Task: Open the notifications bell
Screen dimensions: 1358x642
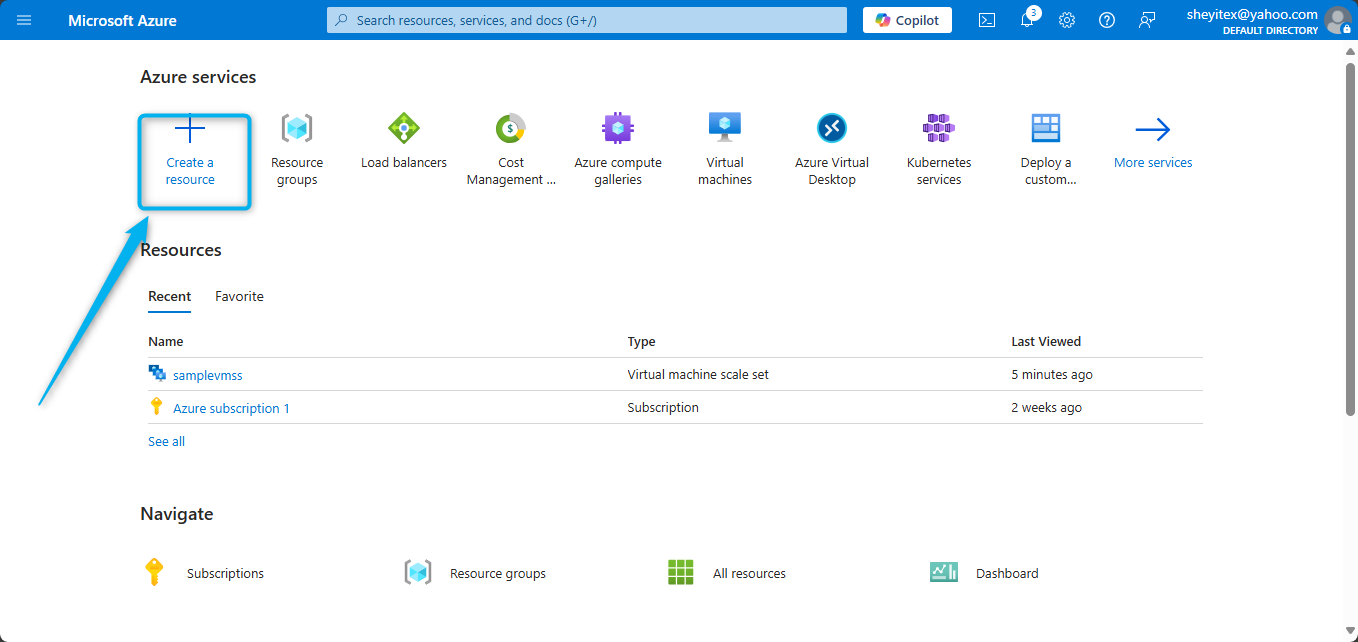Action: [x=1027, y=20]
